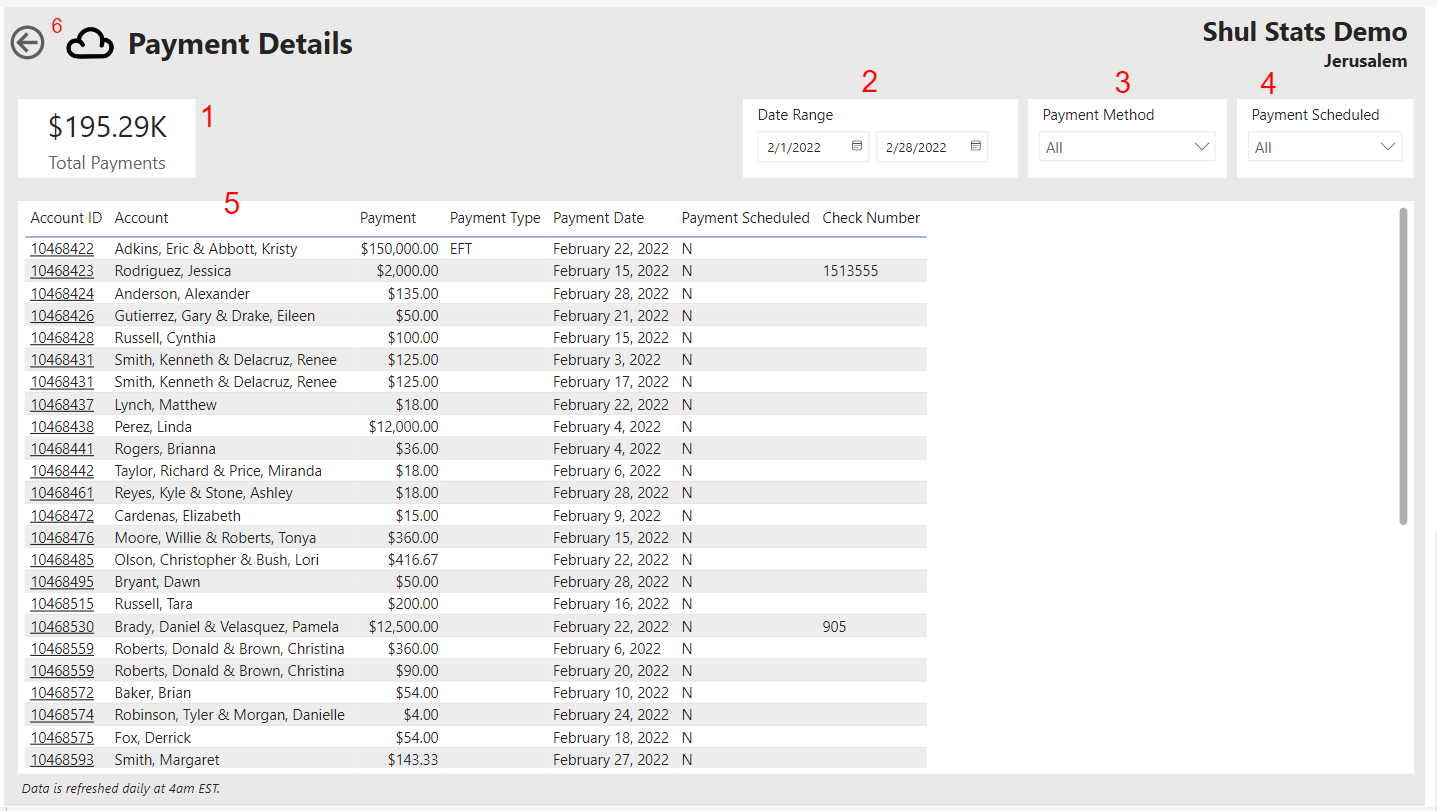Screen dimensions: 1437x811
Task: Open account link 10468422
Action: (x=62, y=247)
